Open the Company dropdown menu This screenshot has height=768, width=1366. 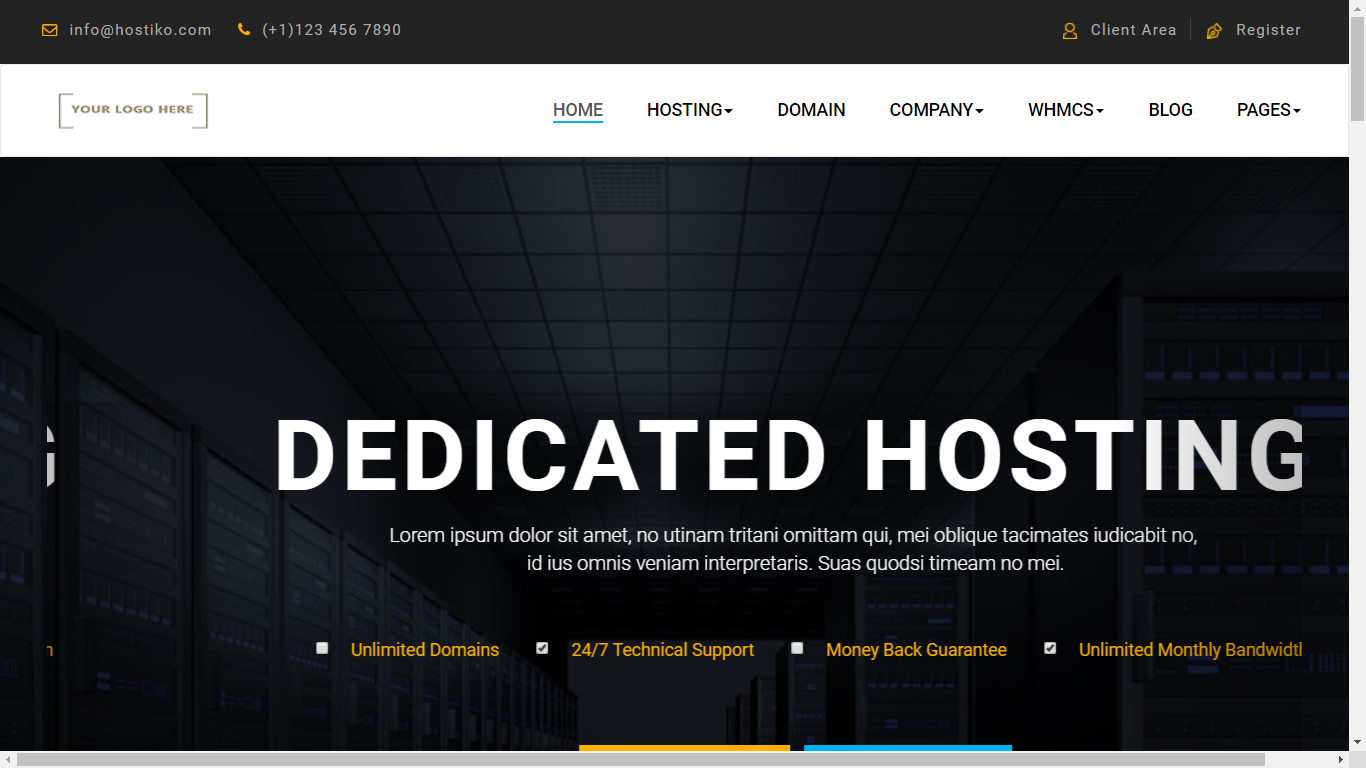pyautogui.click(x=936, y=110)
